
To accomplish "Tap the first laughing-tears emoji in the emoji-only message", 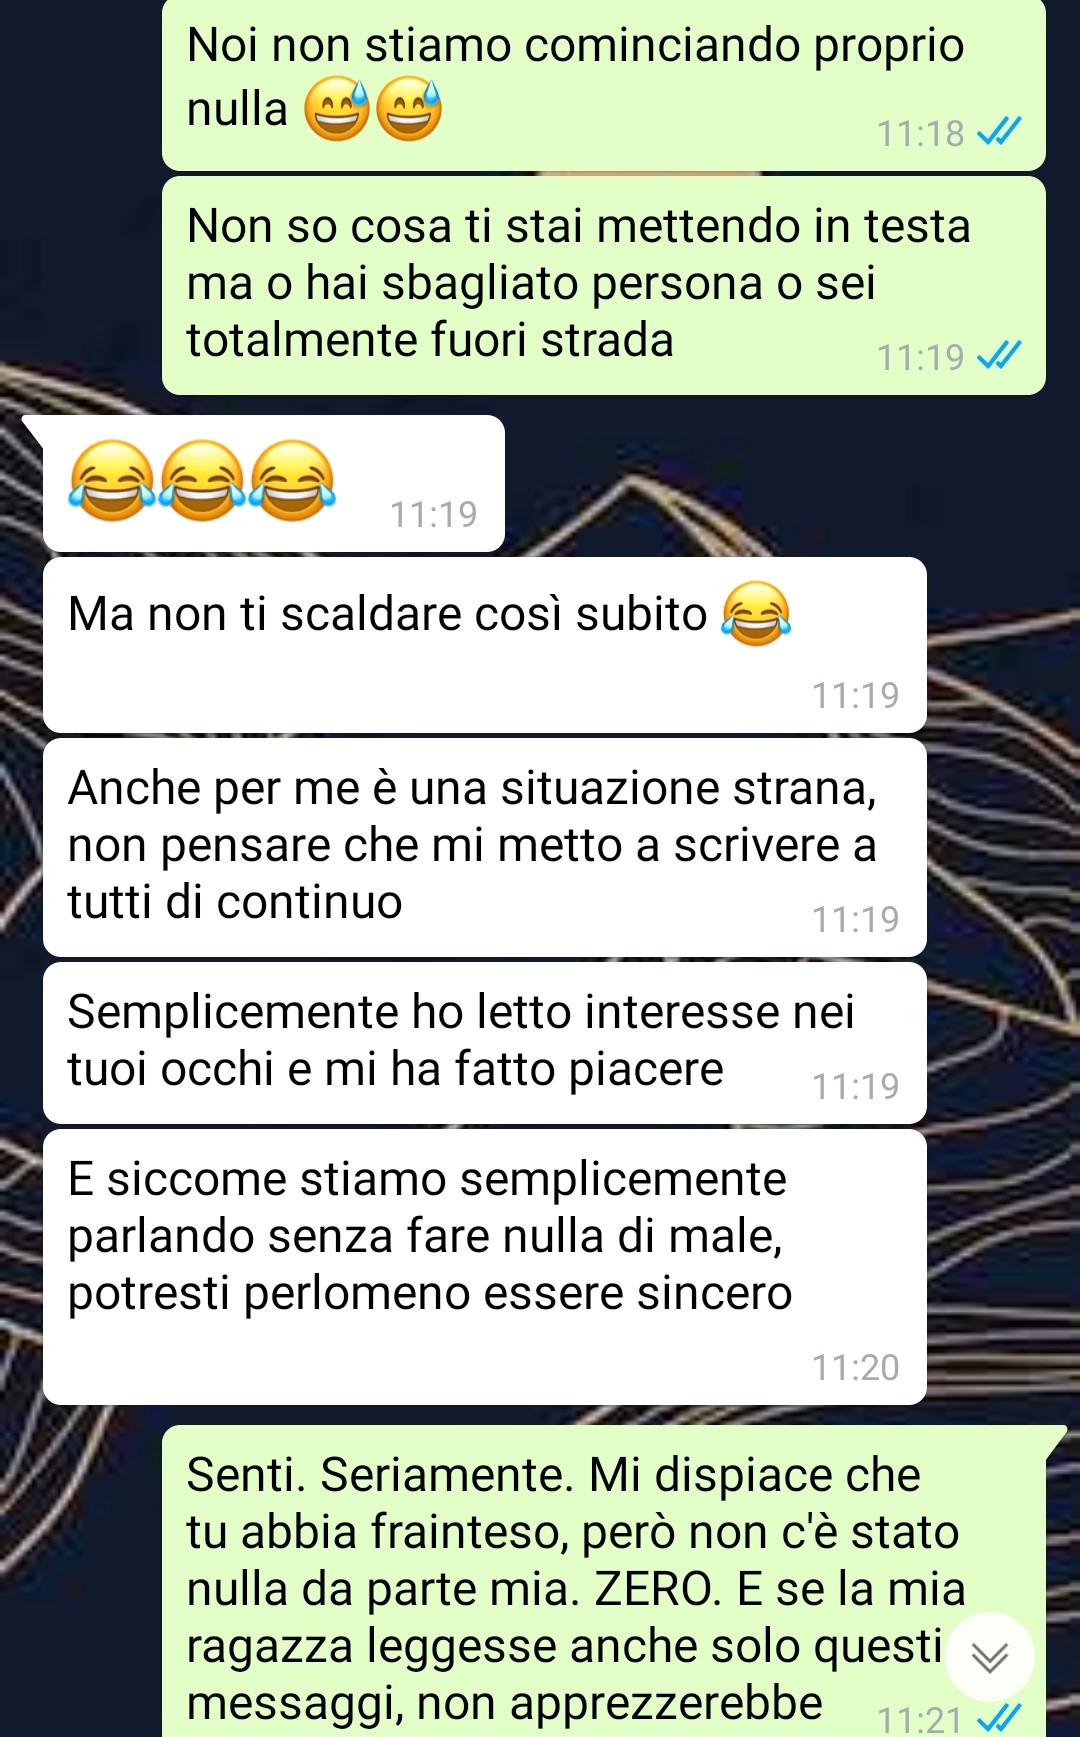I will click(112, 480).
